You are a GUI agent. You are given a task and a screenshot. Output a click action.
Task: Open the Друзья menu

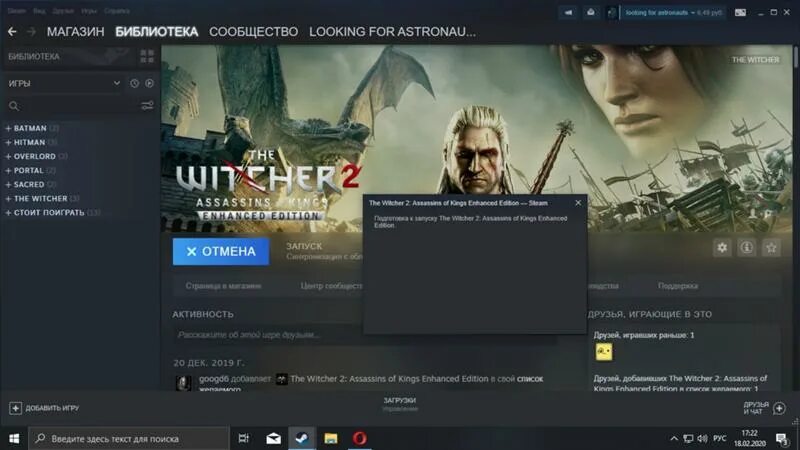63,11
